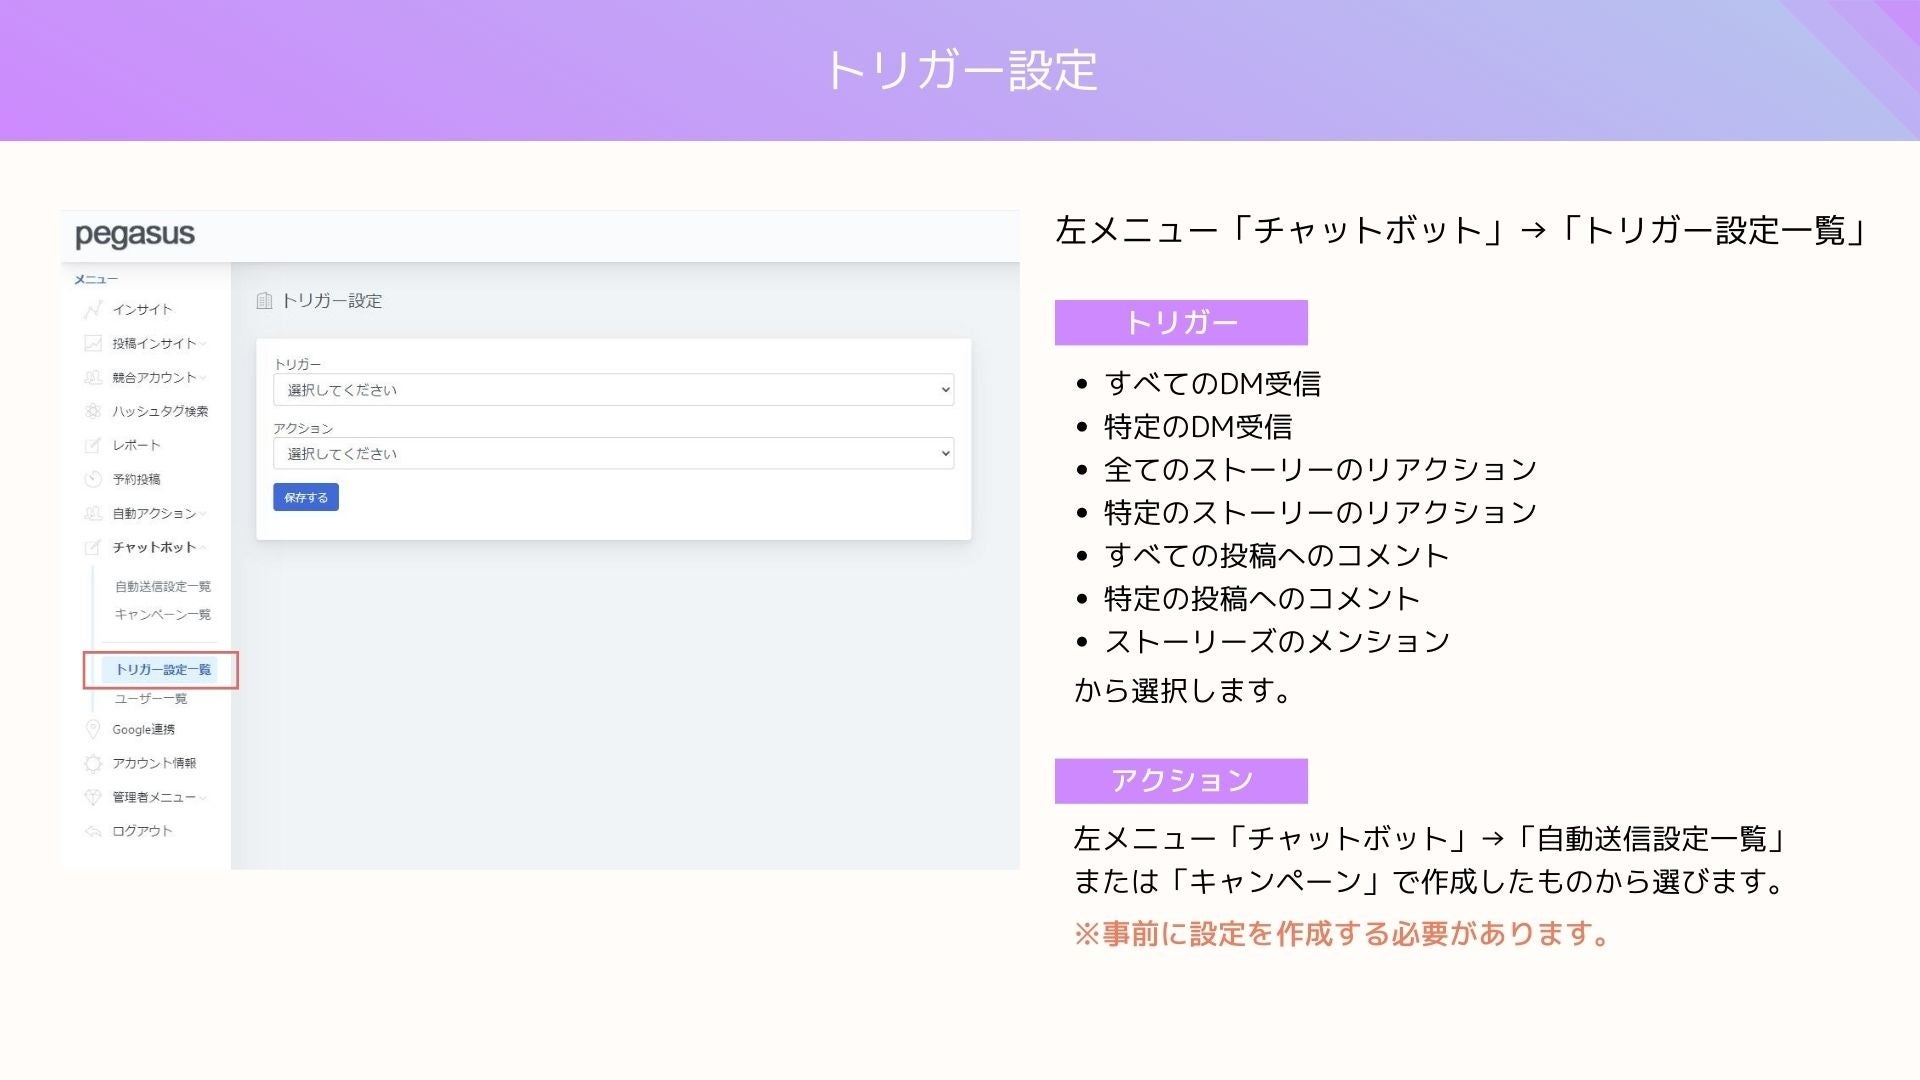Click the ログアウト arrow icon
This screenshot has height=1080, width=1920.
click(93, 831)
